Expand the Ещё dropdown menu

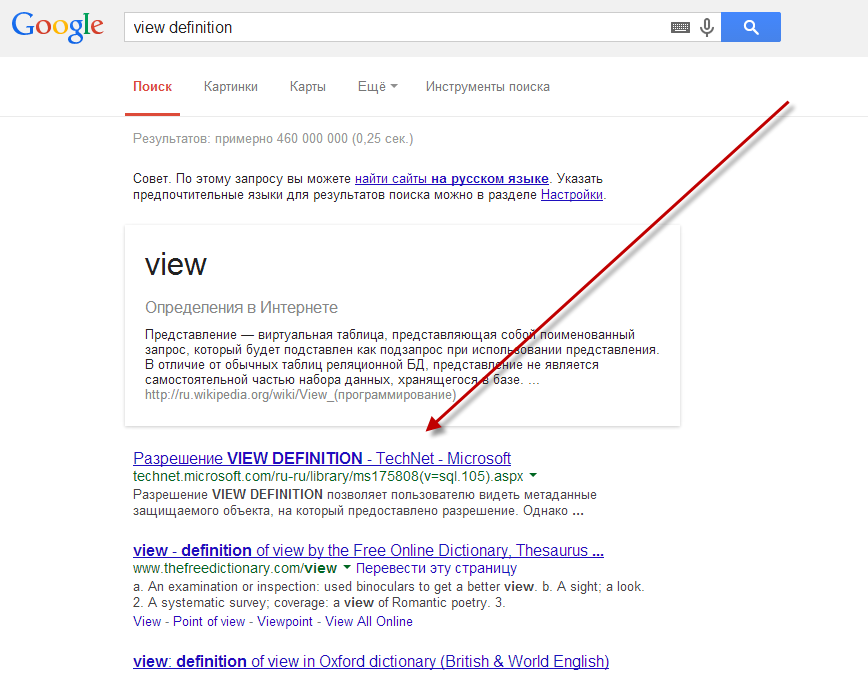tap(377, 87)
